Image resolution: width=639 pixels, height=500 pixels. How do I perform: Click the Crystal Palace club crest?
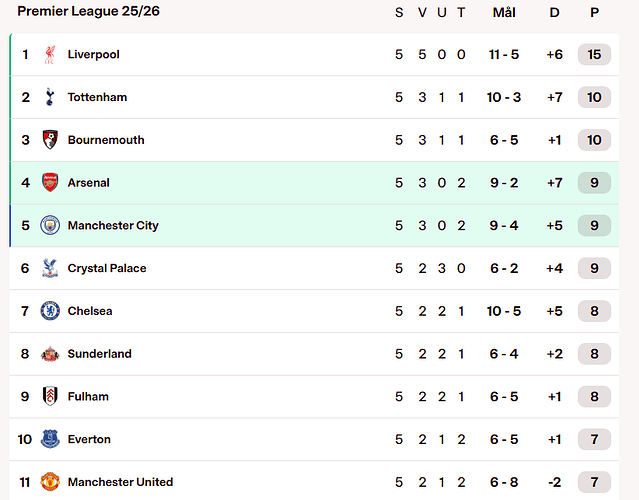50,268
